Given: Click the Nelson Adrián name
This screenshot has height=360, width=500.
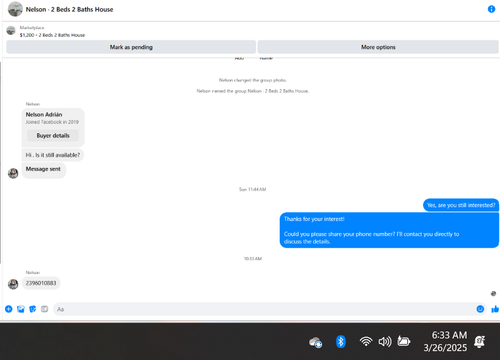Looking at the screenshot, I should click(44, 114).
